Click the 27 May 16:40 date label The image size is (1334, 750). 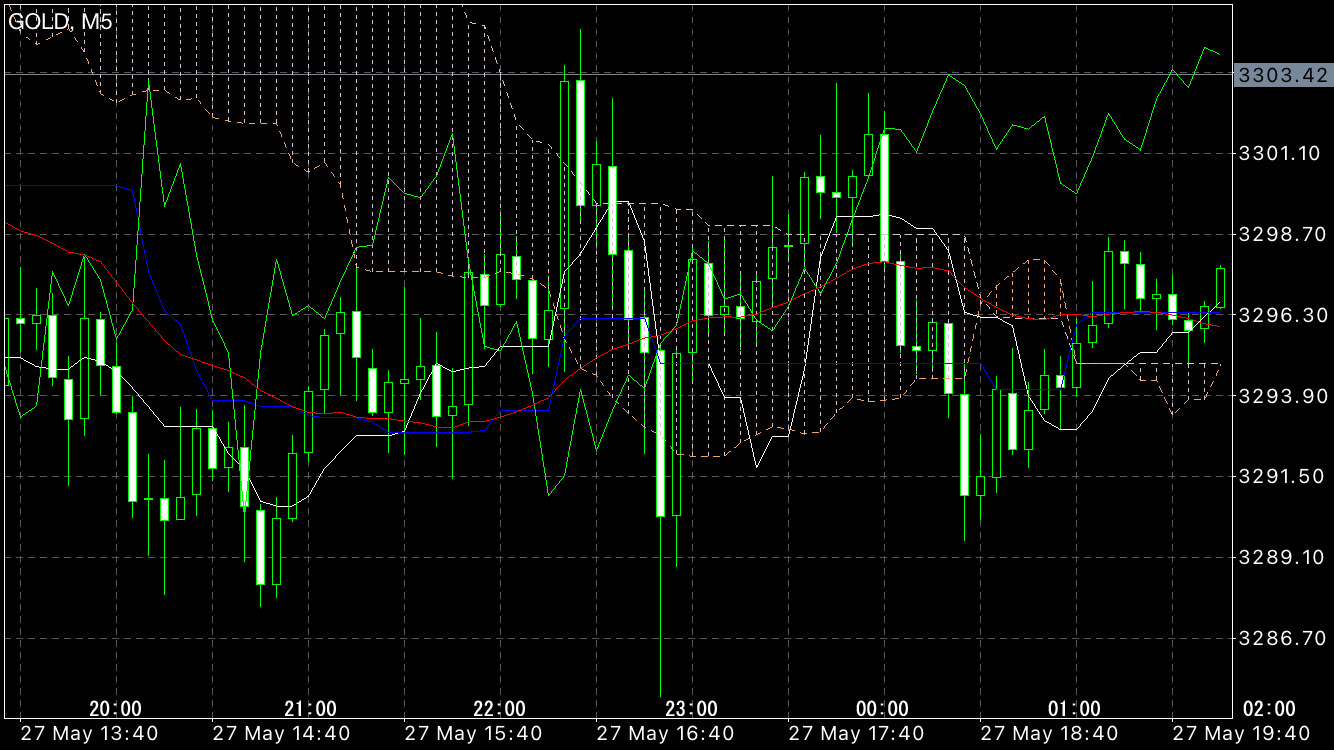(x=665, y=734)
